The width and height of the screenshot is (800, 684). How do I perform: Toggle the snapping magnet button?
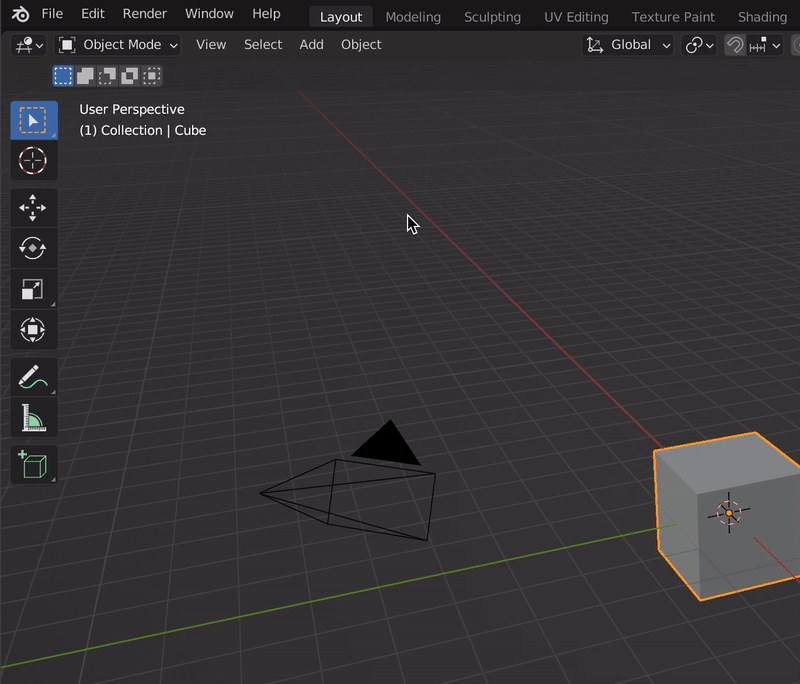pos(735,45)
